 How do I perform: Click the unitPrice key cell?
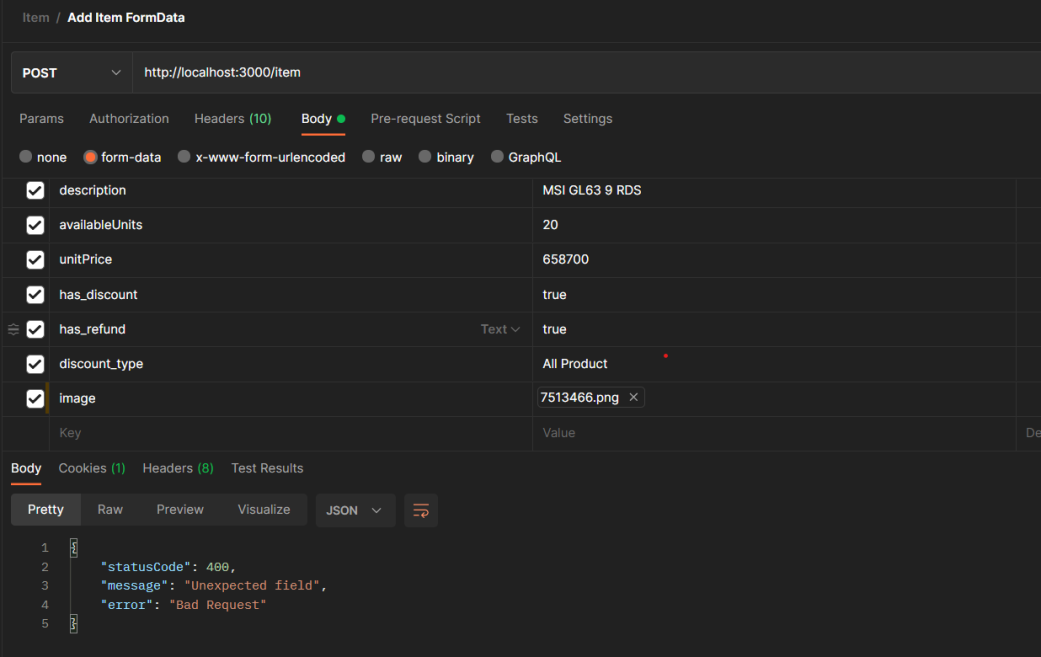(x=291, y=259)
